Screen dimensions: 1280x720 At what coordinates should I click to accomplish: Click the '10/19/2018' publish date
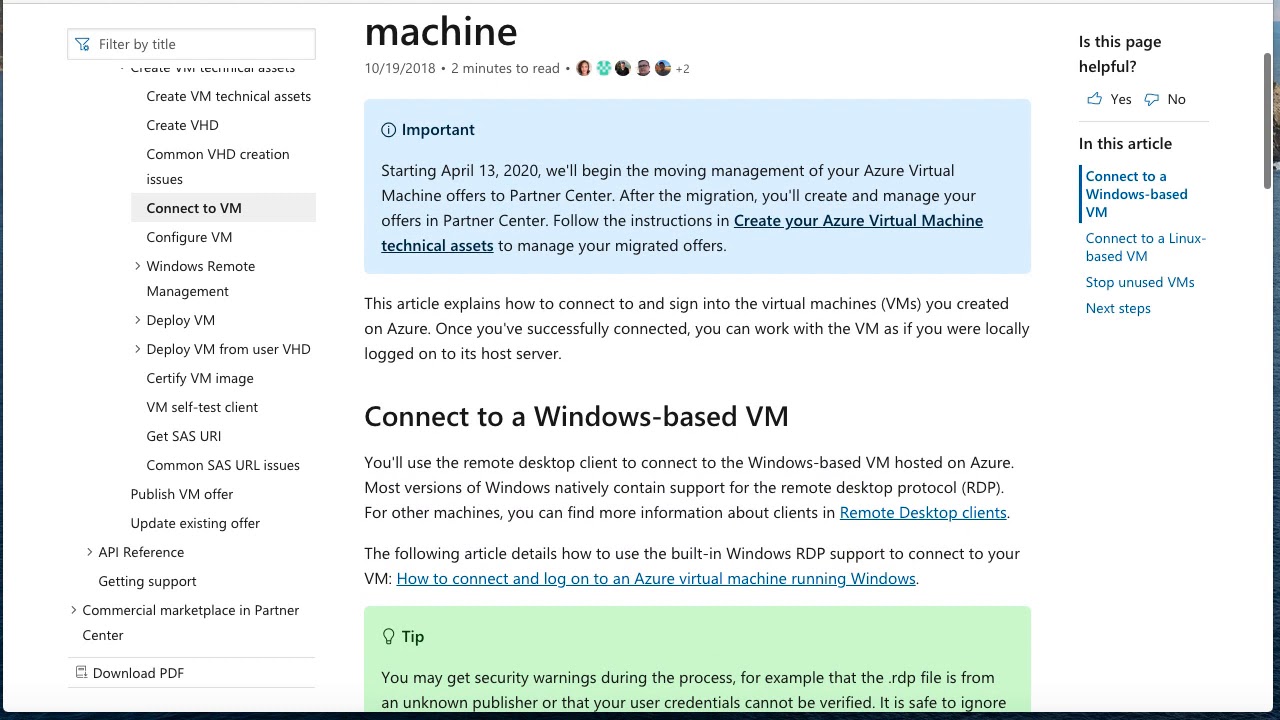[x=400, y=68]
